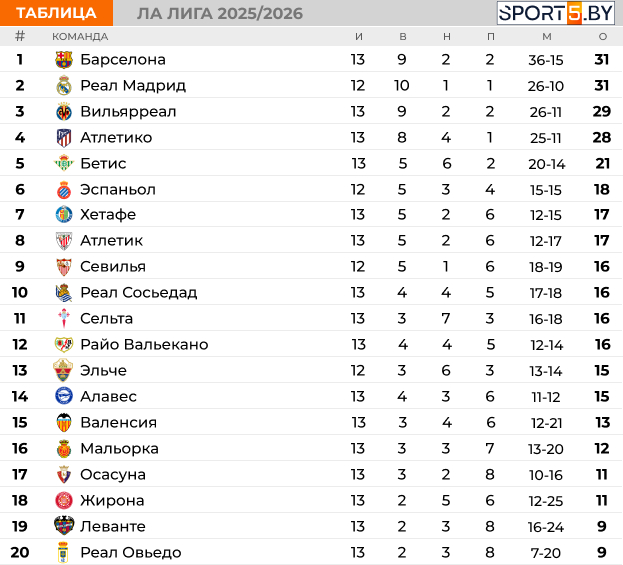
Task: Select the ЛА ЛИГА 2025/2026 header tab
Action: 219,13
